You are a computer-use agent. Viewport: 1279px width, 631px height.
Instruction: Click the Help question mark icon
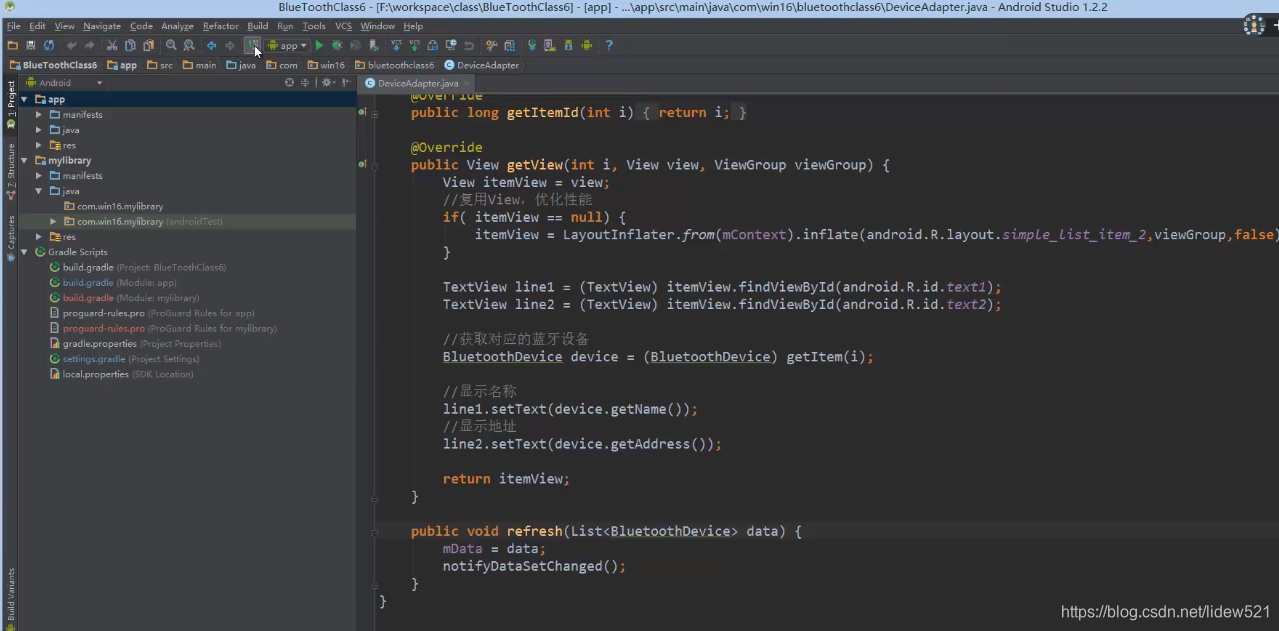click(609, 45)
